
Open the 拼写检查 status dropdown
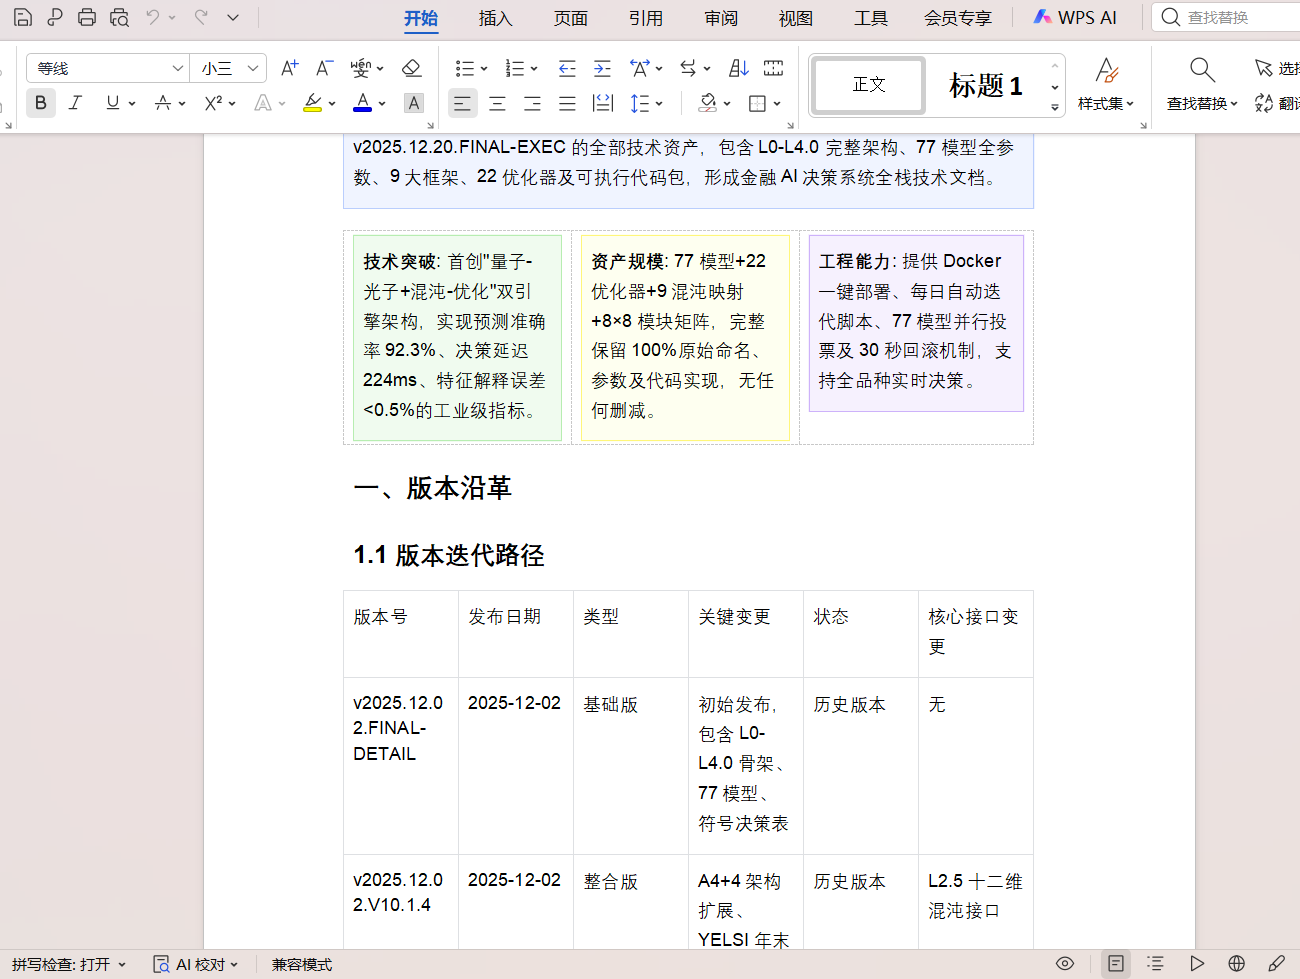click(69, 964)
